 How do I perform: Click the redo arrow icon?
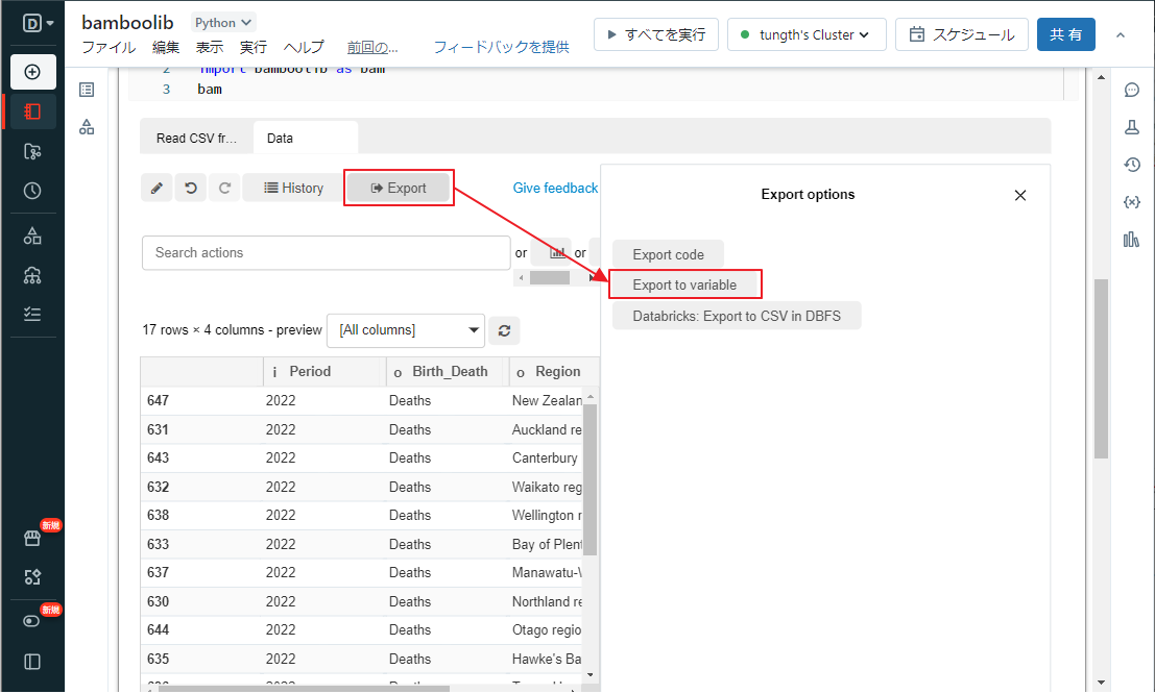(x=225, y=188)
